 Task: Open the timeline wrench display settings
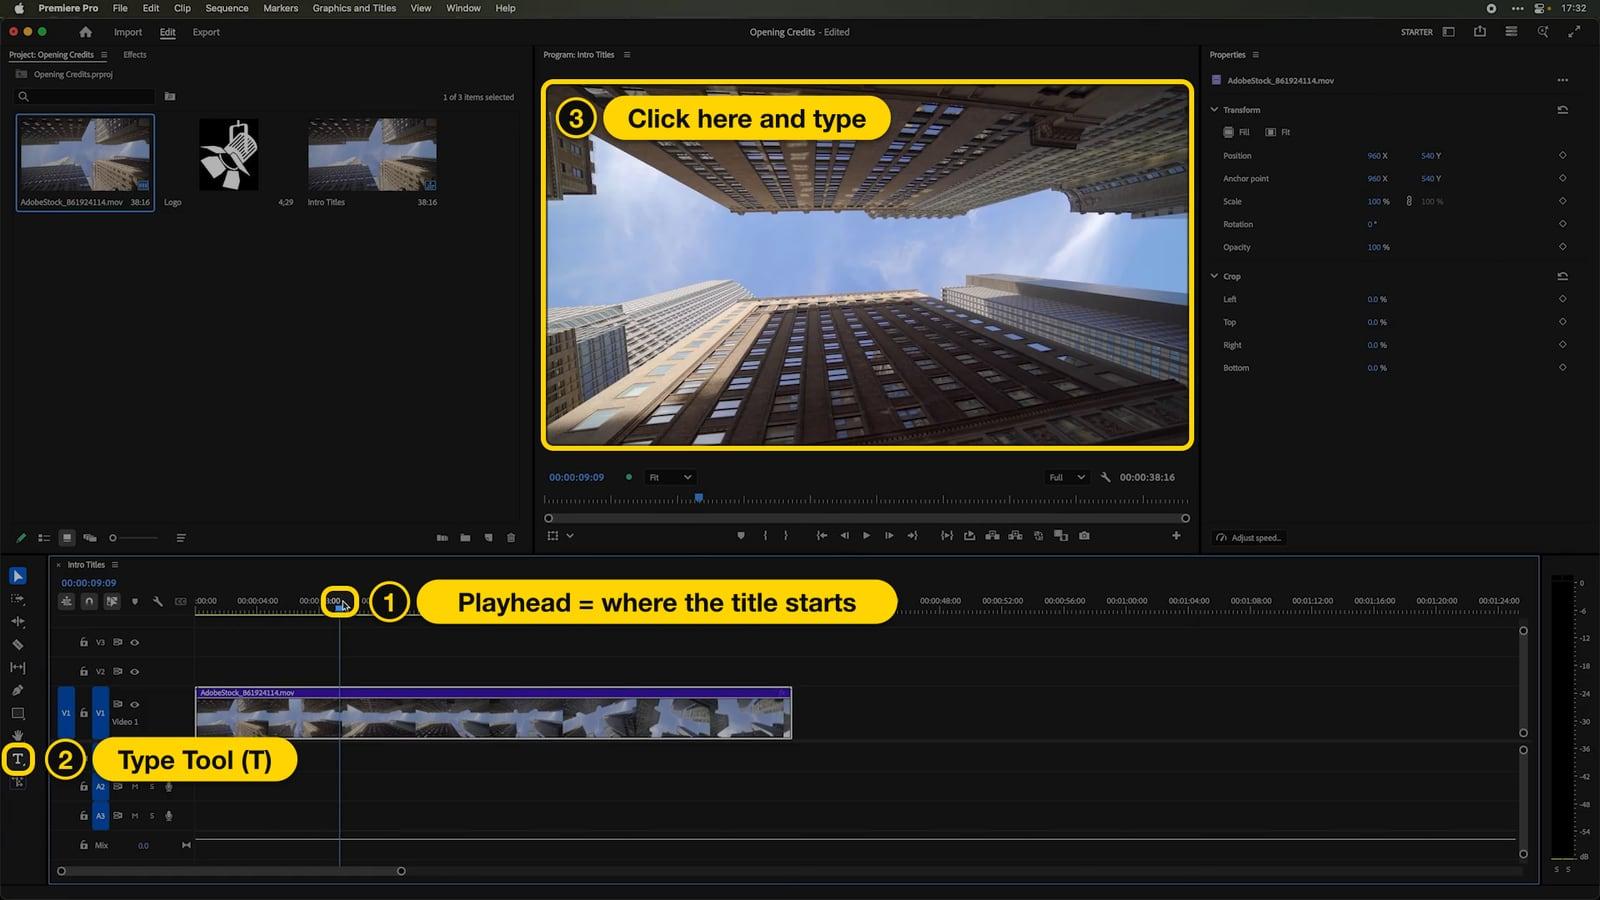click(158, 602)
